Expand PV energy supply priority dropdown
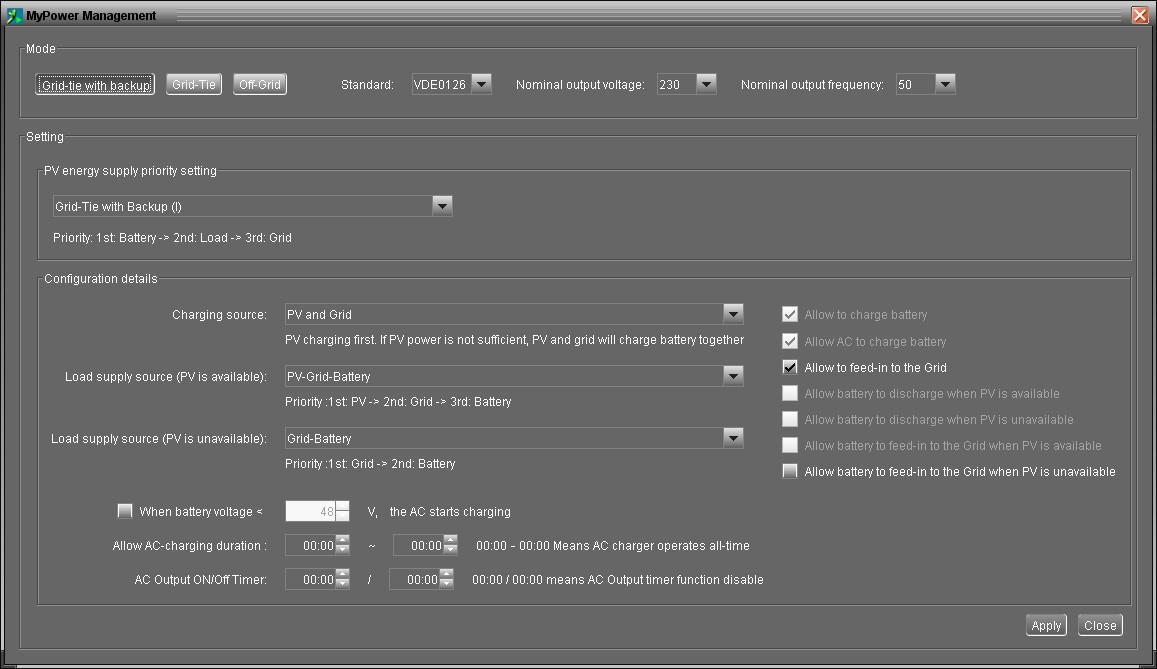 (442, 206)
